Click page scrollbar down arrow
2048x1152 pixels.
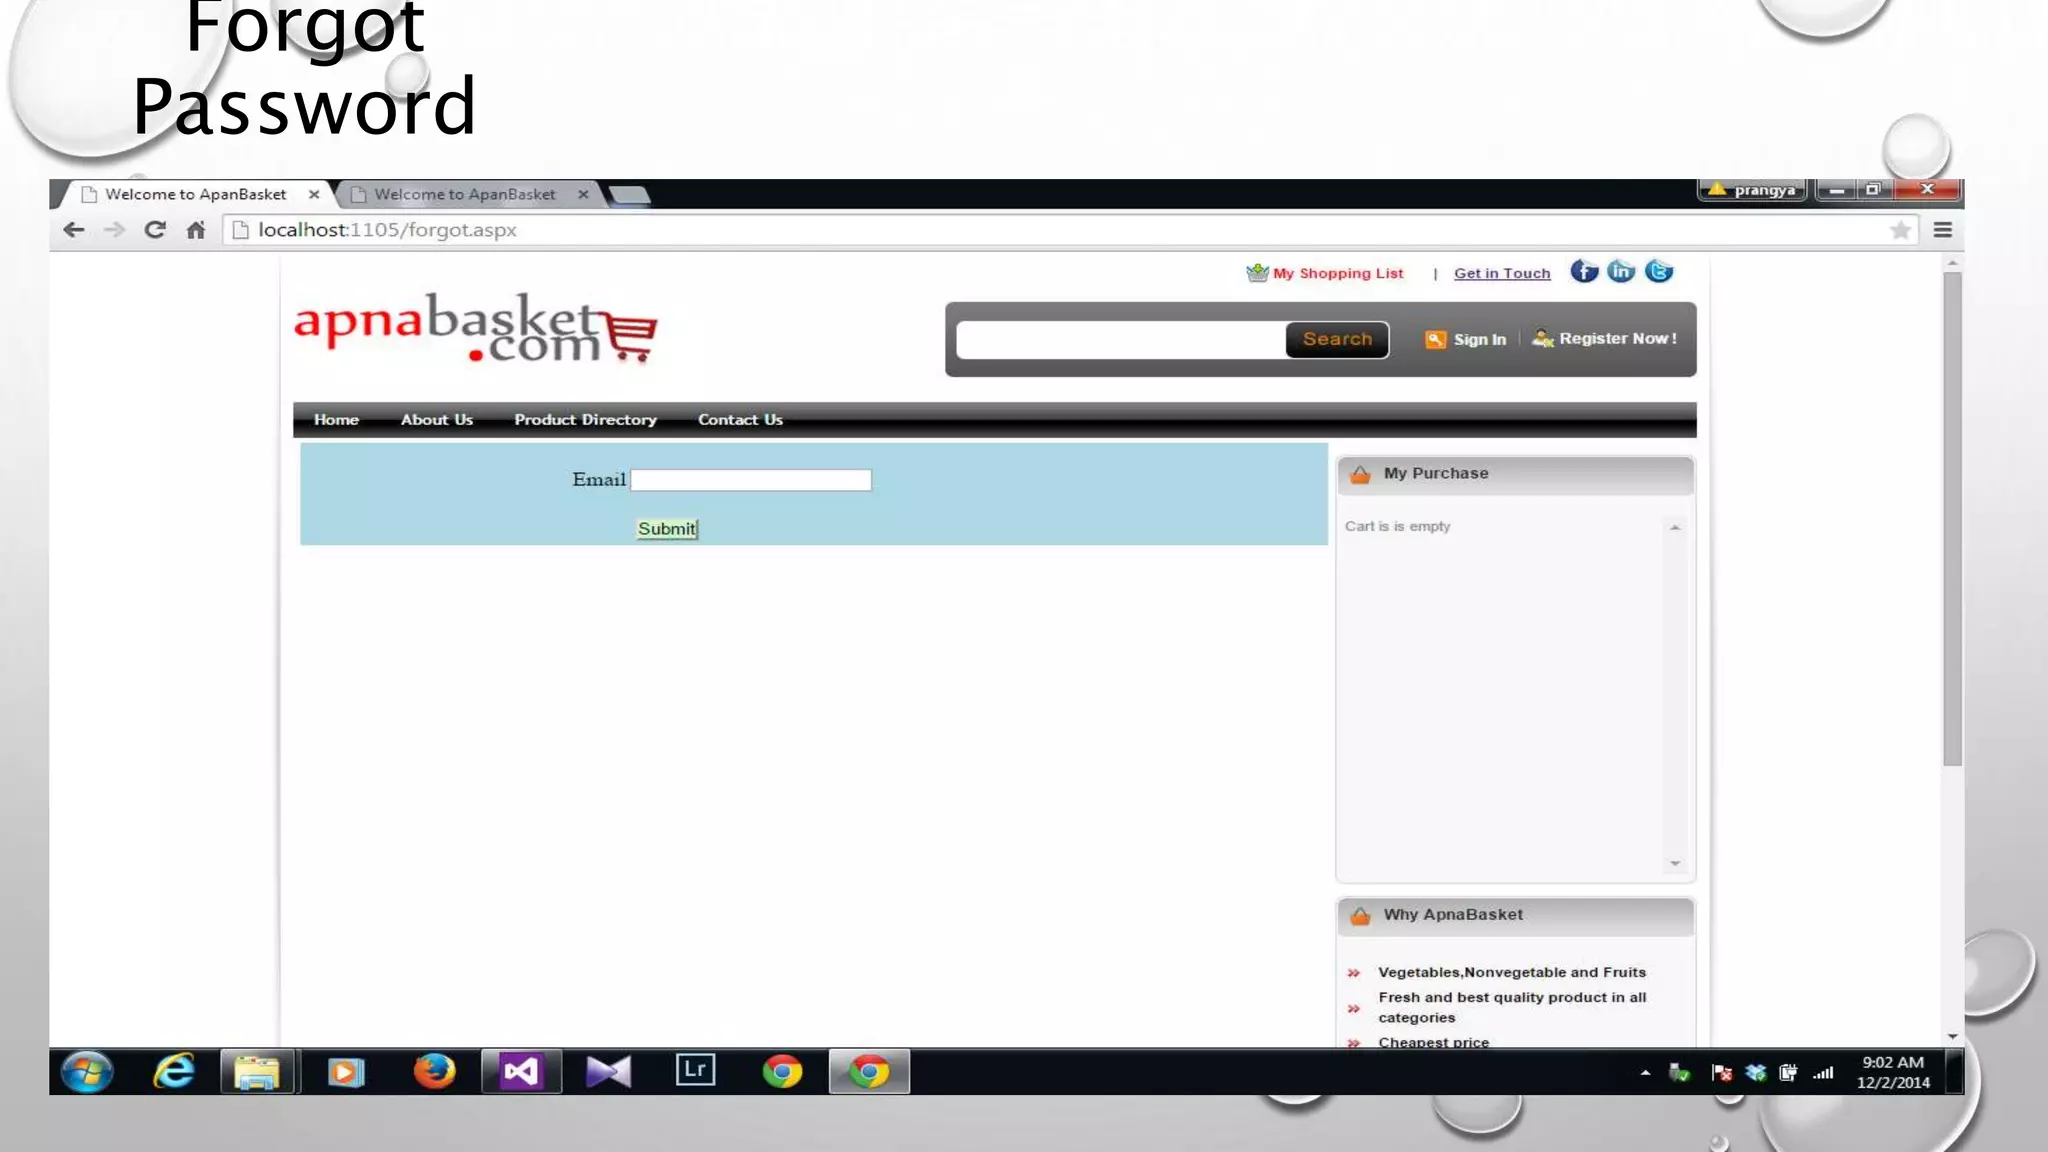click(1953, 1037)
